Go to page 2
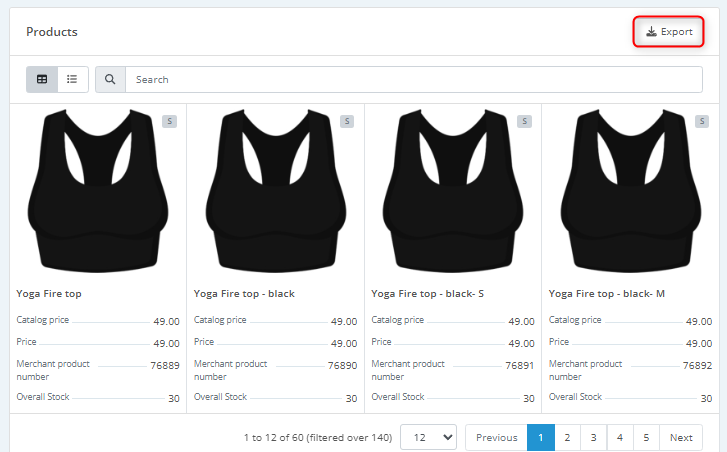Viewport: 727px width, 452px height. pyautogui.click(x=567, y=438)
